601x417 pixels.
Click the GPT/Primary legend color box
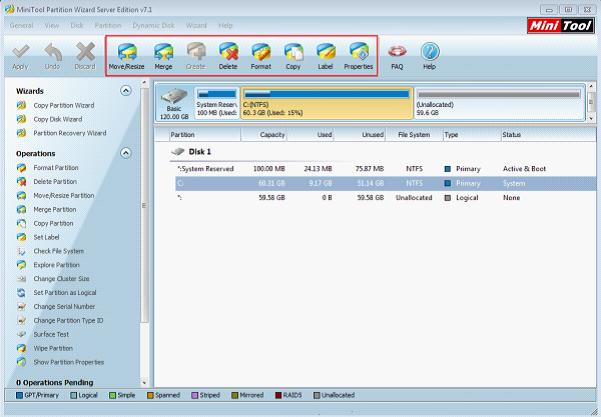19,395
